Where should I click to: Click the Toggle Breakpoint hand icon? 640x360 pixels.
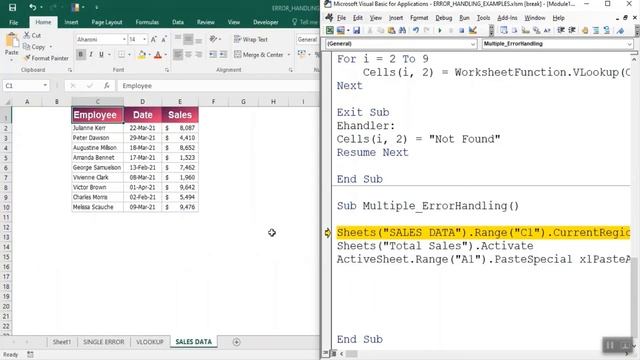point(584,30)
